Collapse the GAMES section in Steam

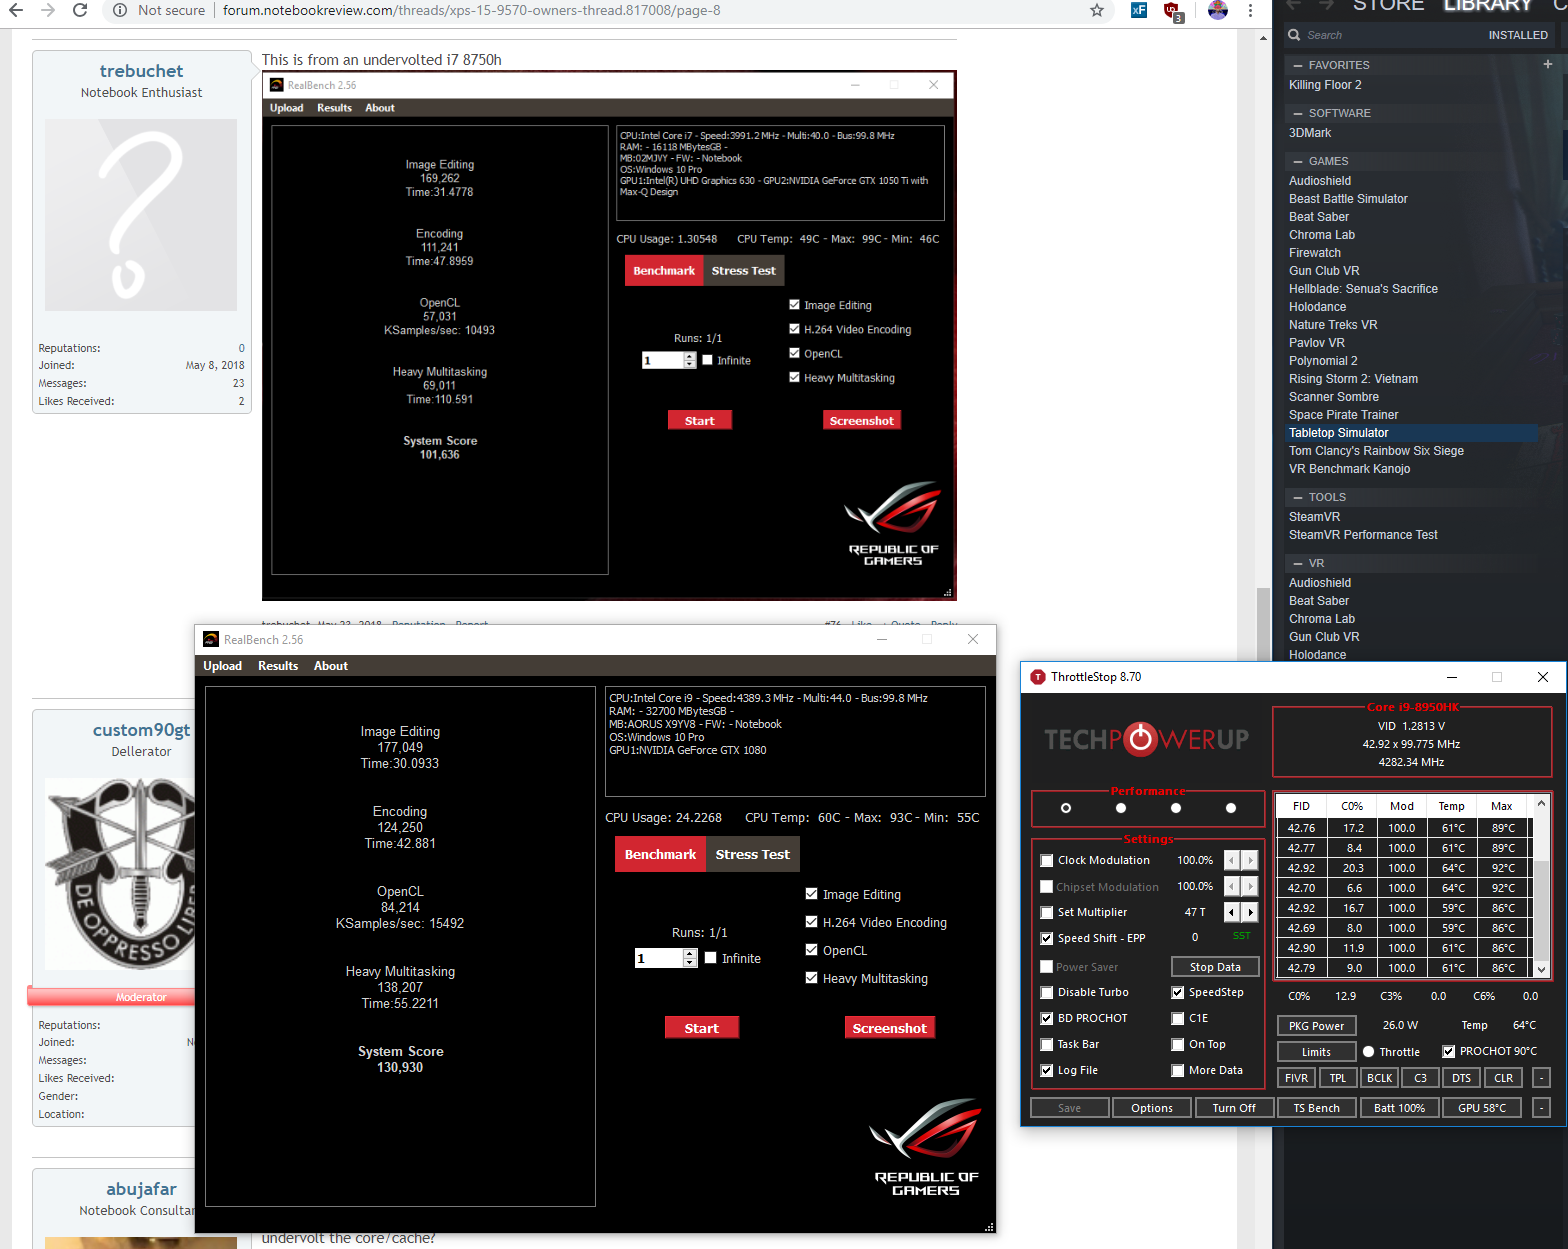tap(1298, 161)
